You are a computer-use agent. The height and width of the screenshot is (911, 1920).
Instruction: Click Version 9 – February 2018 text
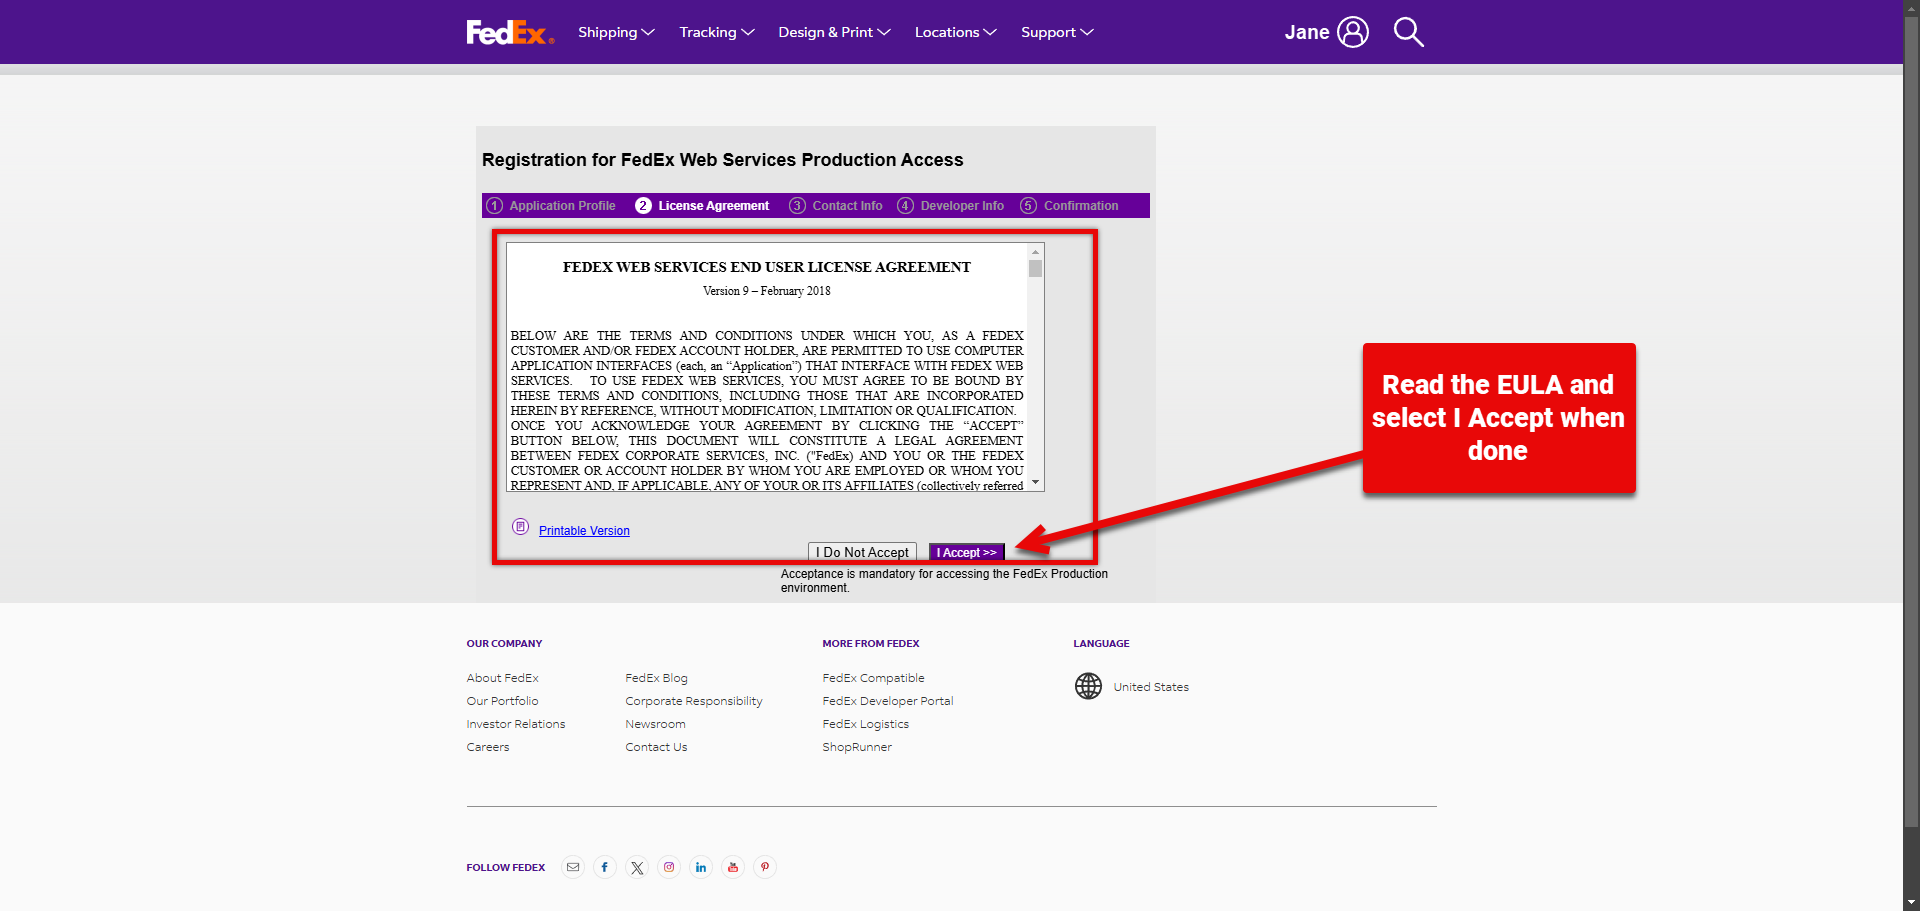coord(766,291)
